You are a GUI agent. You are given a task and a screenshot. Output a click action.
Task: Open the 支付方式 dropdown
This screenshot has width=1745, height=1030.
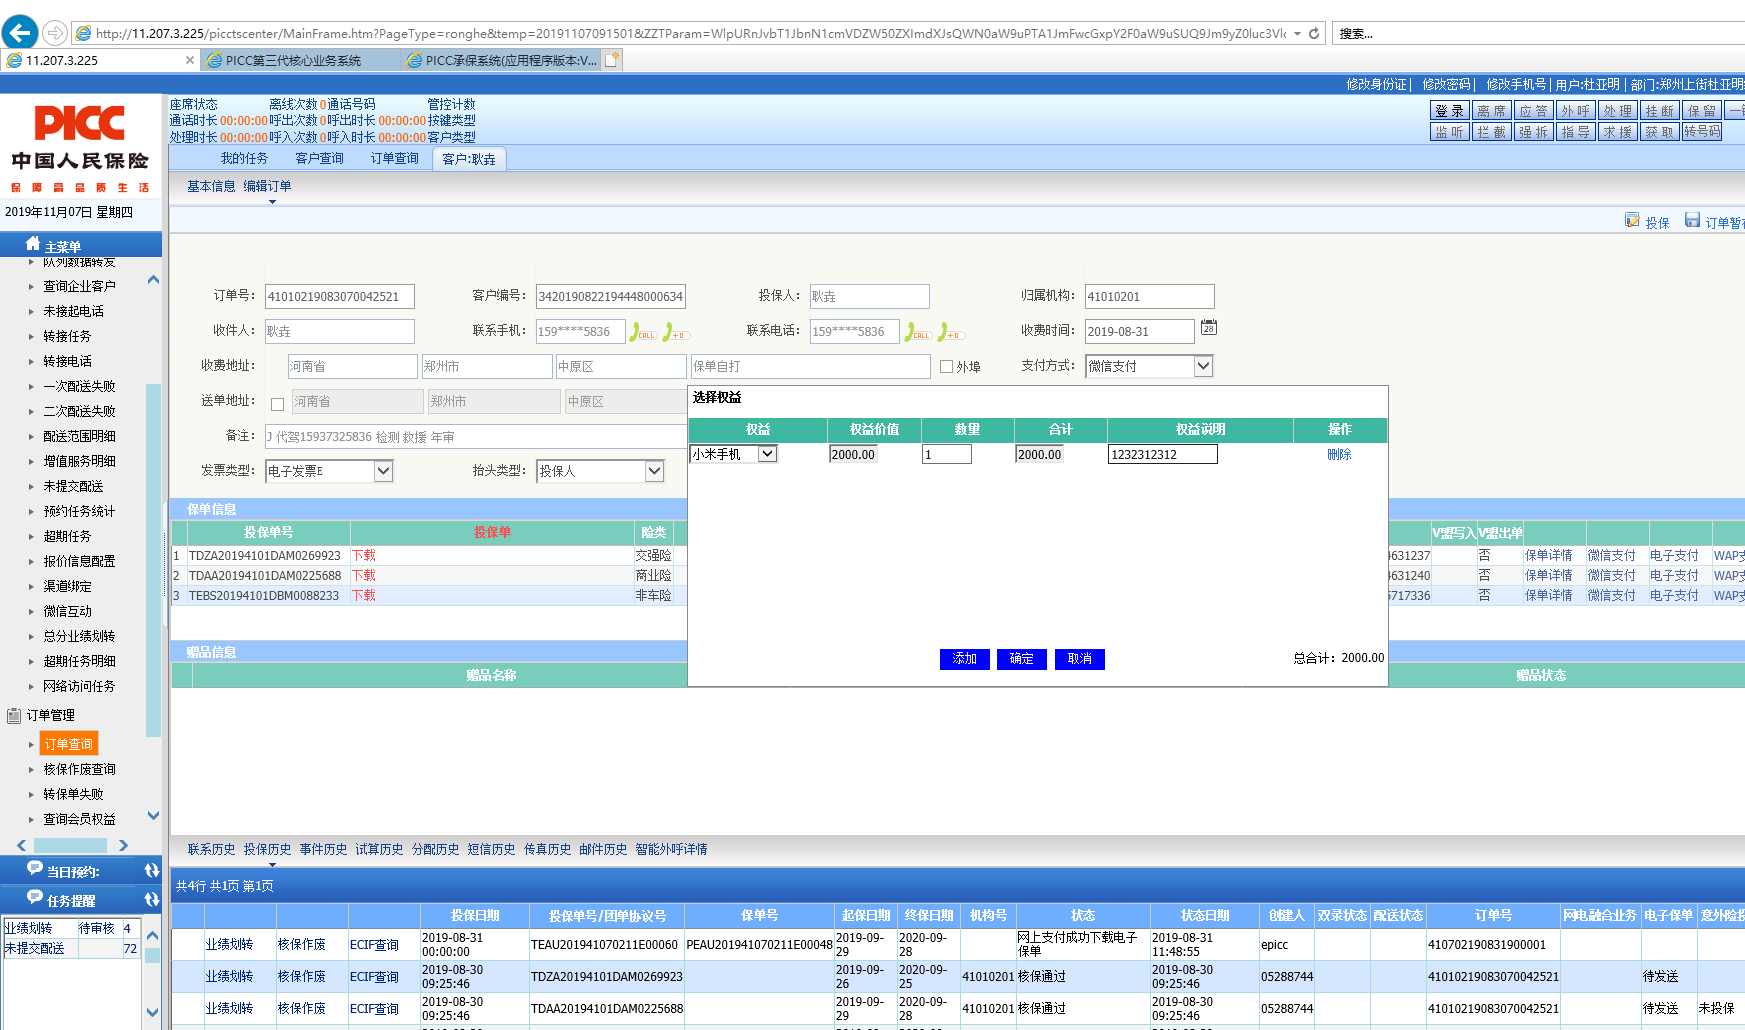(1203, 366)
